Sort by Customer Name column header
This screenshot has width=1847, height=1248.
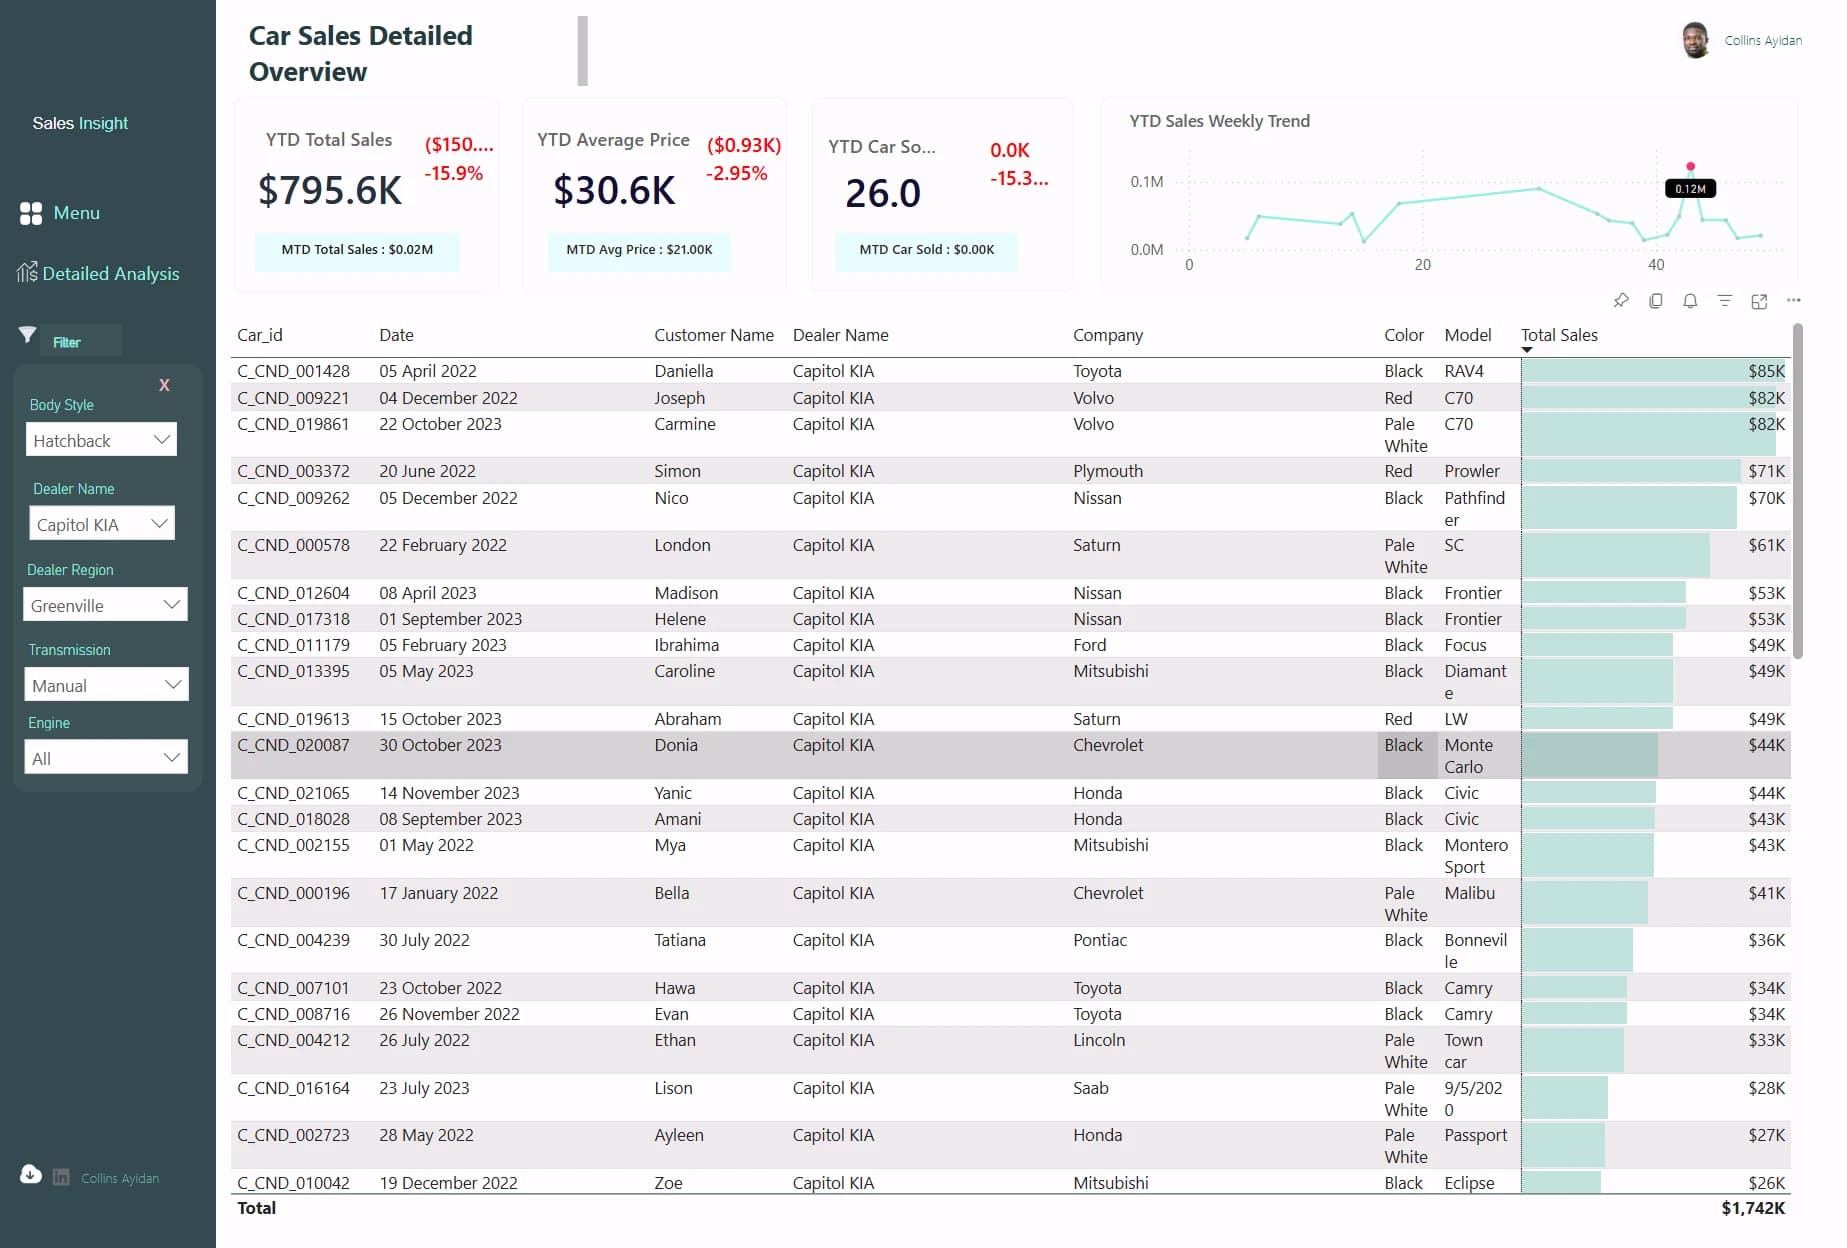tap(714, 335)
